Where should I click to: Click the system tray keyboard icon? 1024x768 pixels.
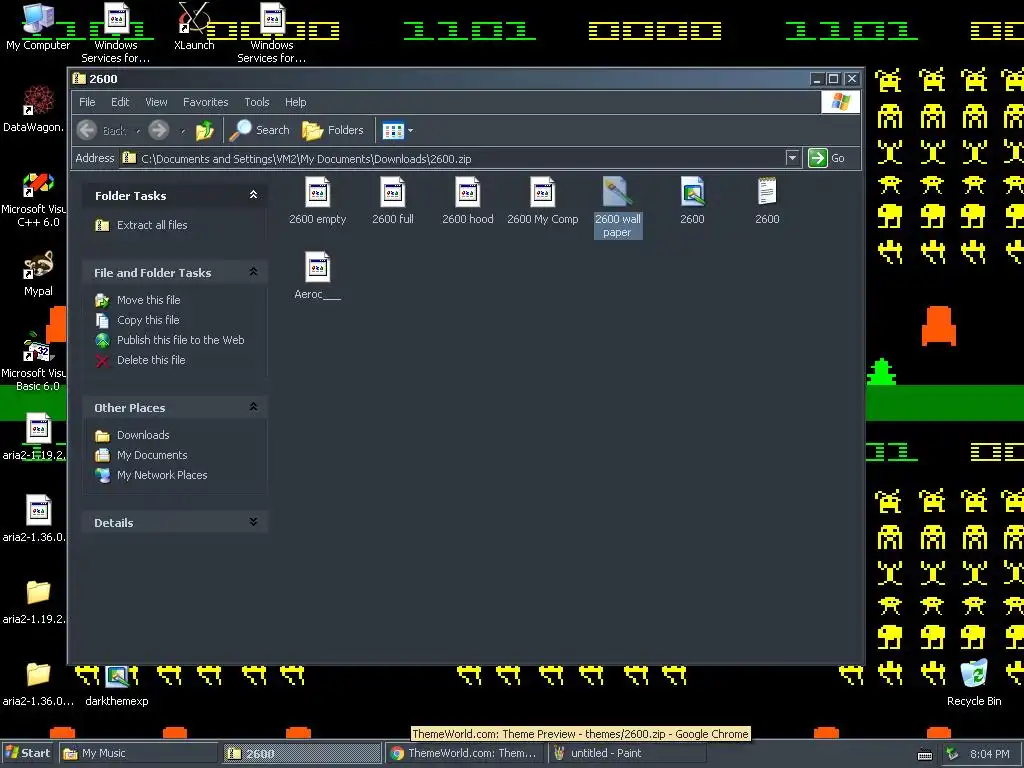pos(925,754)
